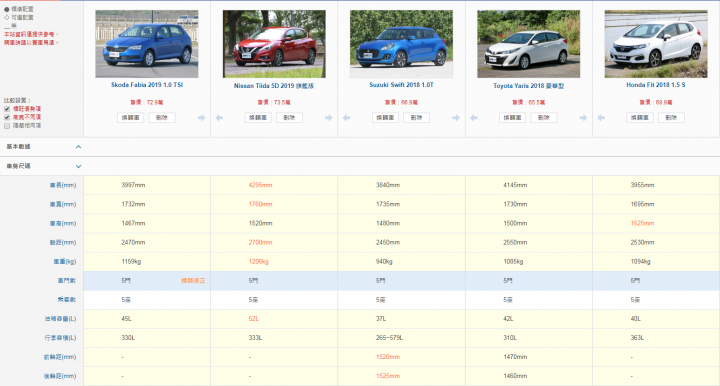Click the 刪除 button under Suzuki Swift
This screenshot has width=720, height=386.
click(x=416, y=117)
